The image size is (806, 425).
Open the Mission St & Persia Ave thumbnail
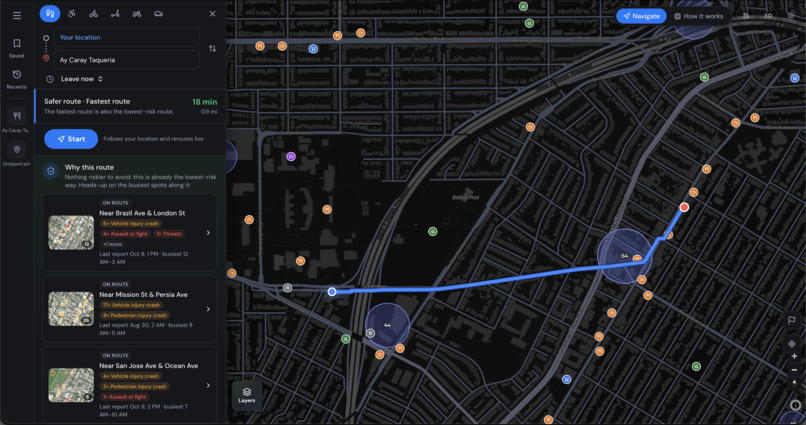click(x=71, y=309)
